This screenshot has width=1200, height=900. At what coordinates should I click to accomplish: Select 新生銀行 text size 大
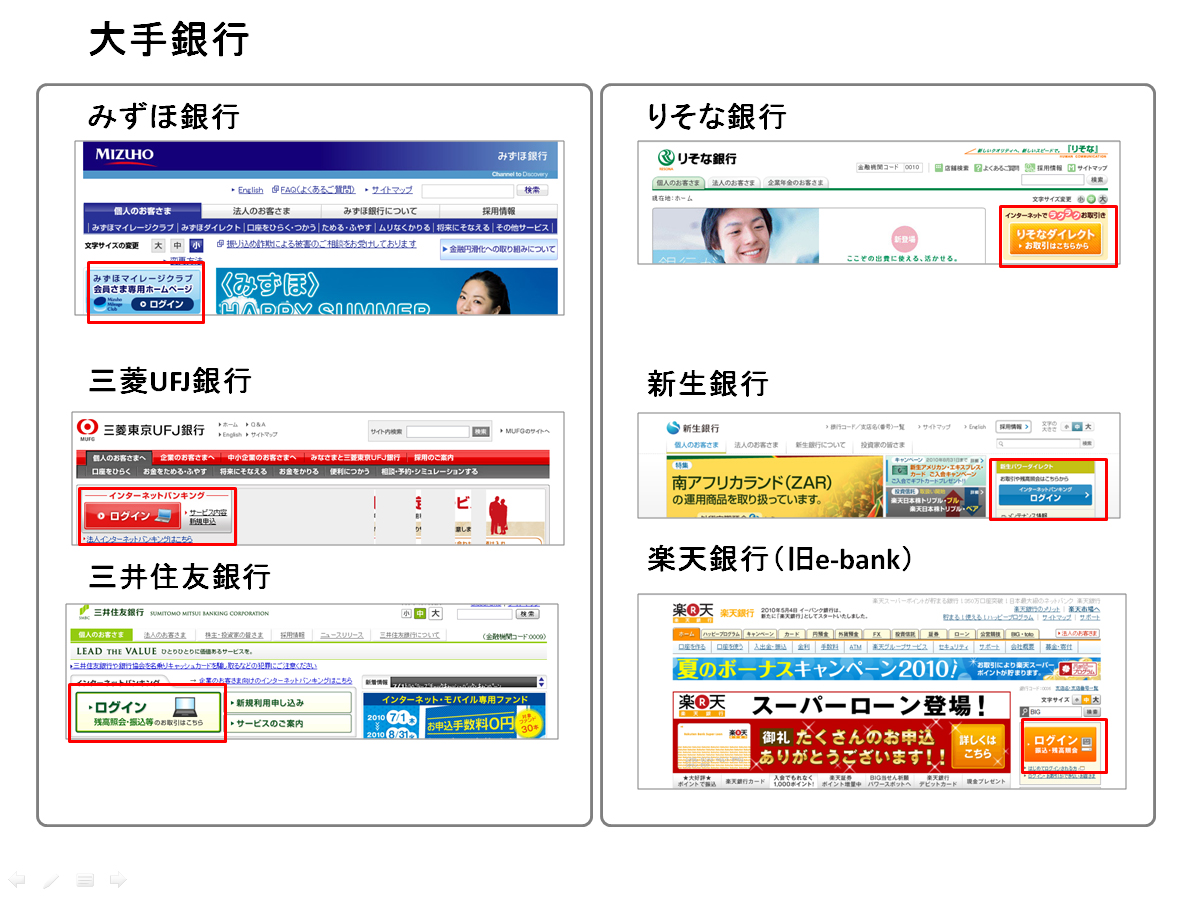point(1089,427)
